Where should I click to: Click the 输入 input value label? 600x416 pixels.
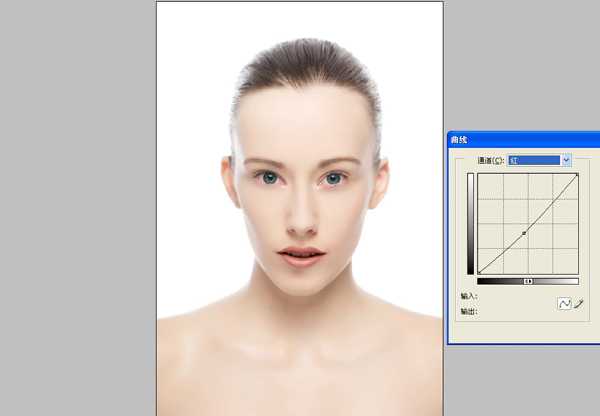tap(469, 296)
